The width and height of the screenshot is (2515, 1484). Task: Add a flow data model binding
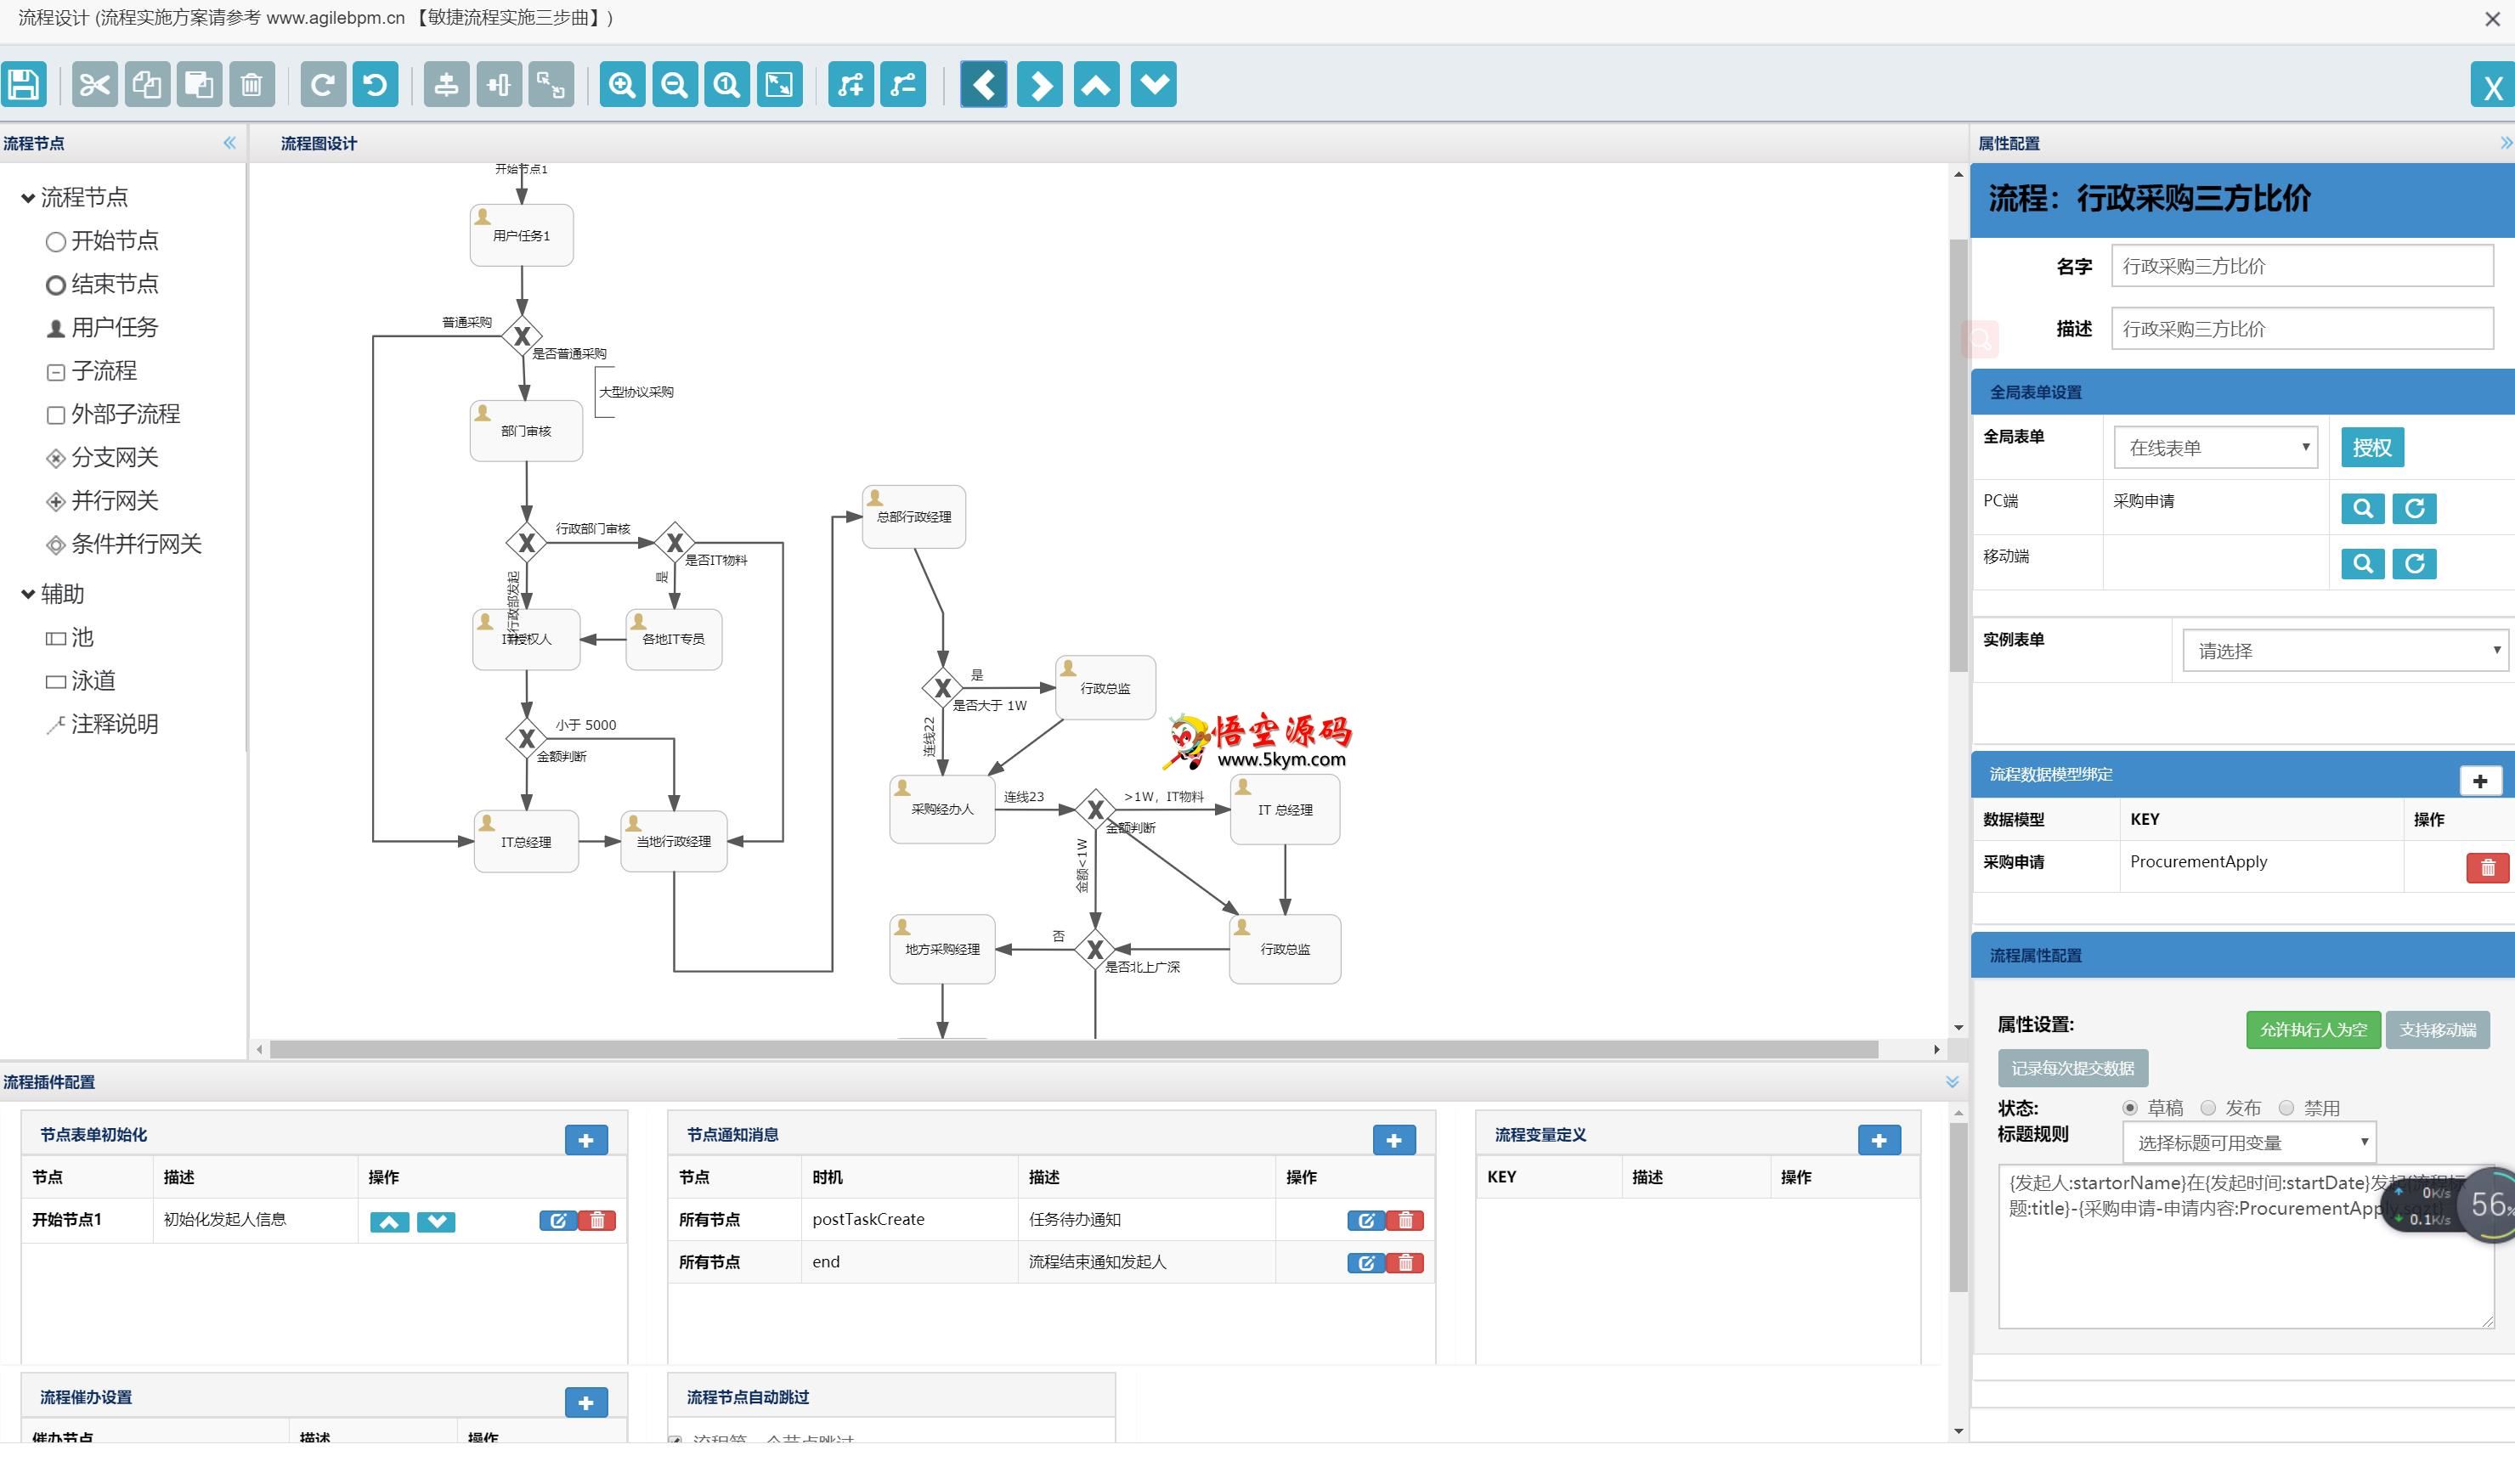2480,781
